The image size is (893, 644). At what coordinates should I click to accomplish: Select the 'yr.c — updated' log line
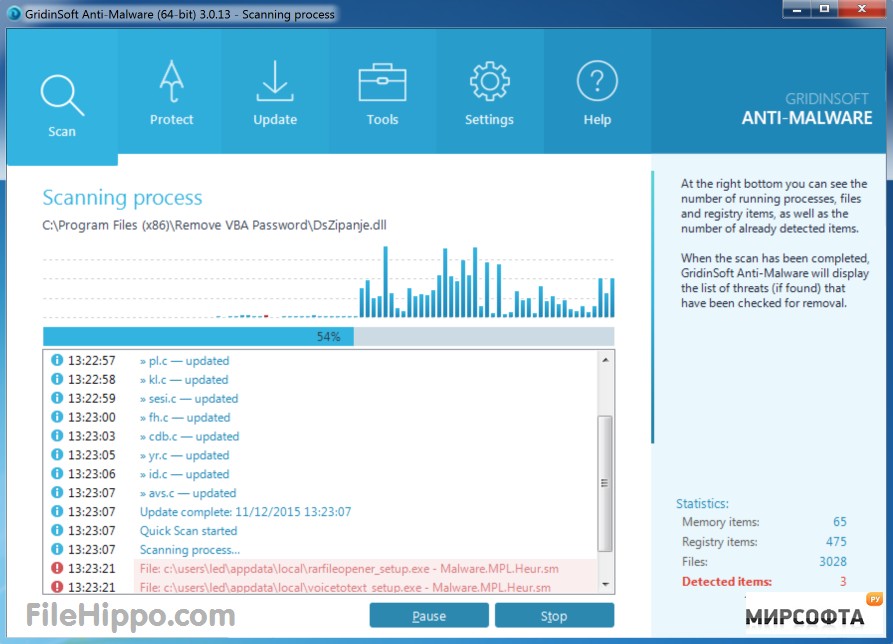tap(185, 455)
